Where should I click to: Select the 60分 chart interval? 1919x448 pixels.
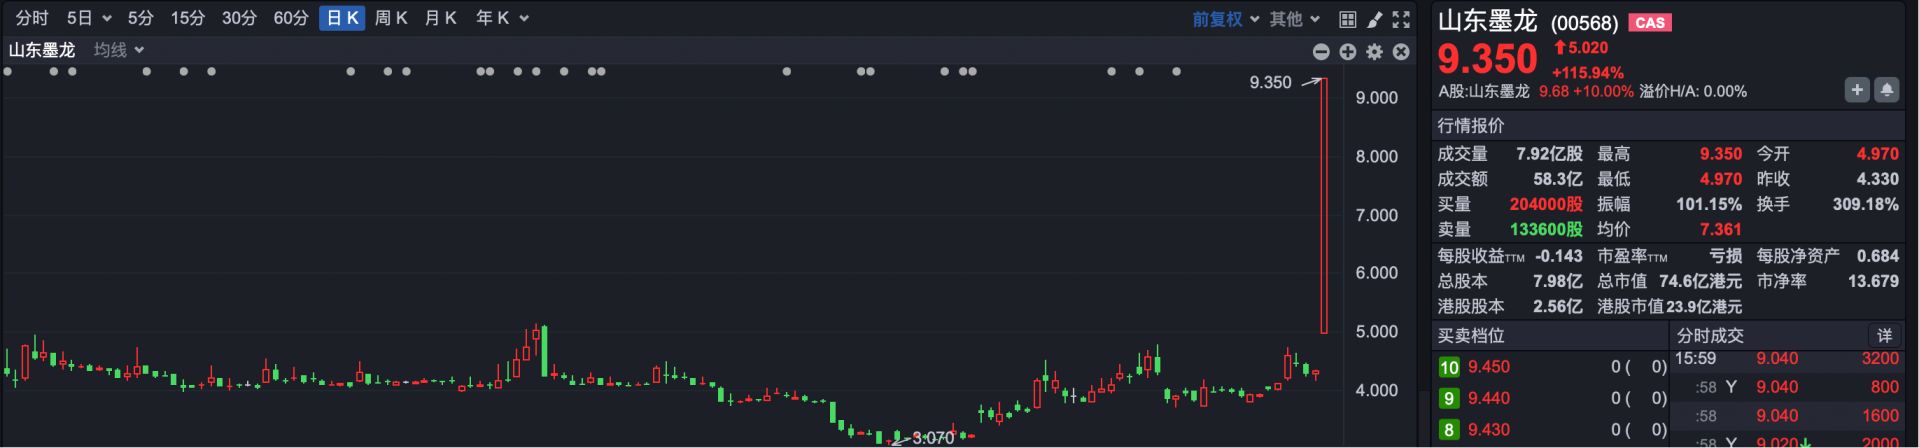pos(291,18)
